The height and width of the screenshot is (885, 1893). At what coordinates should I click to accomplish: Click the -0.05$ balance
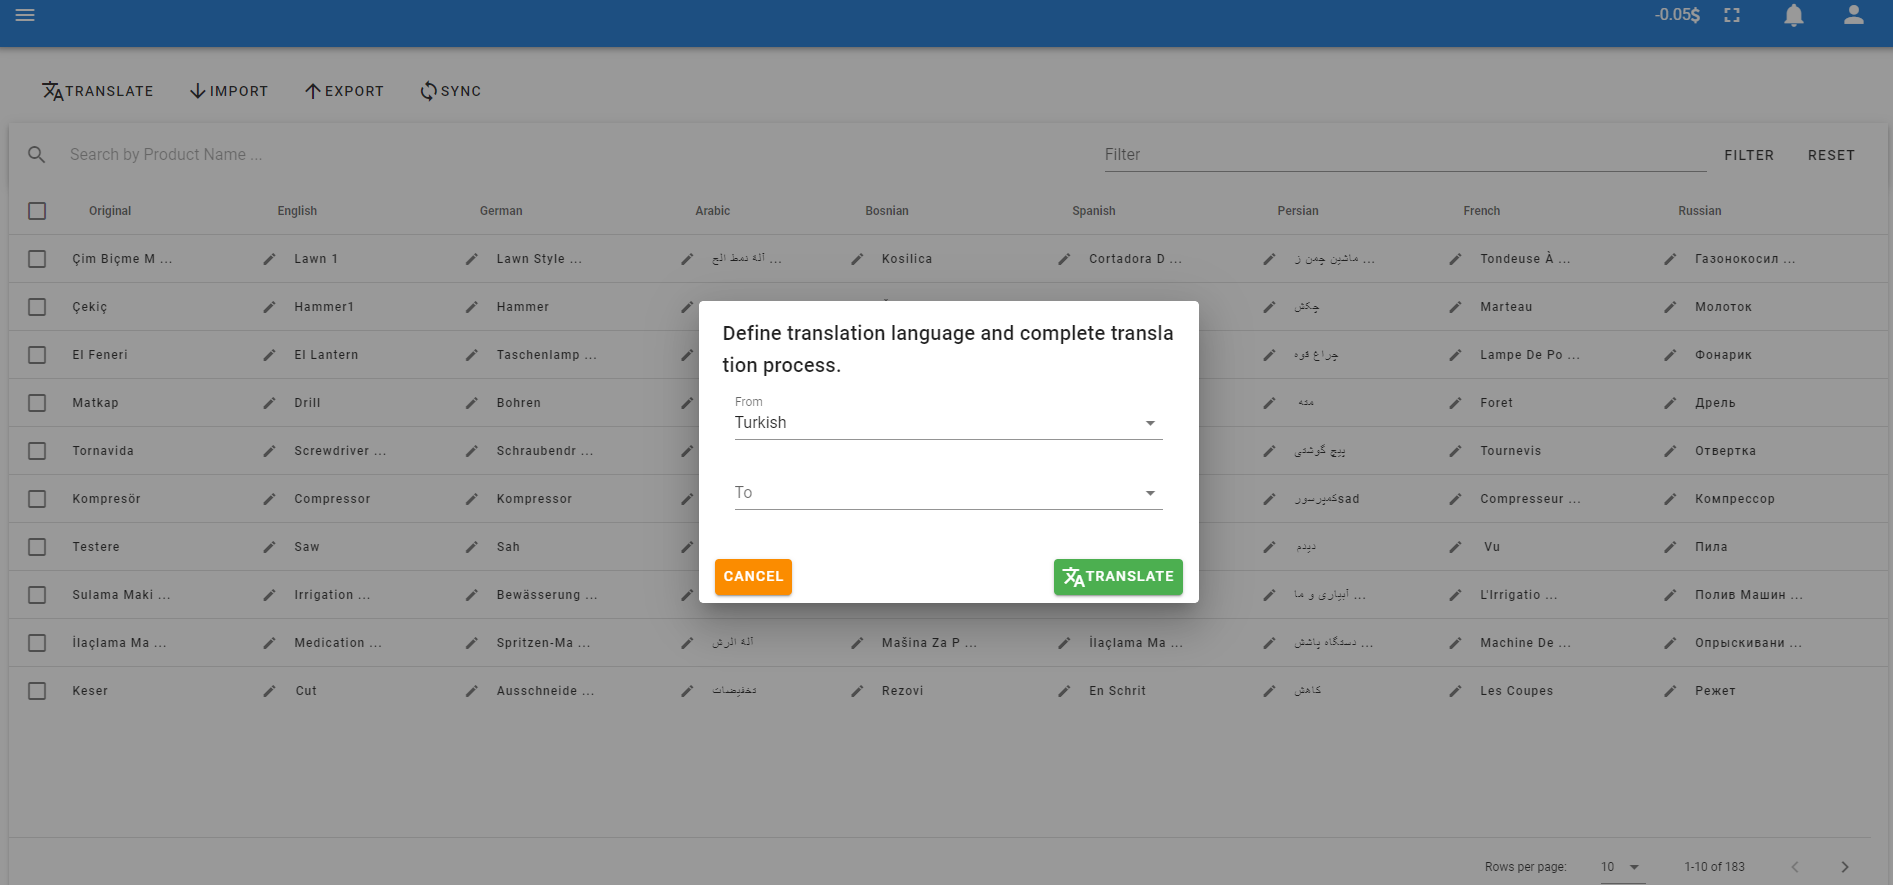point(1677,15)
